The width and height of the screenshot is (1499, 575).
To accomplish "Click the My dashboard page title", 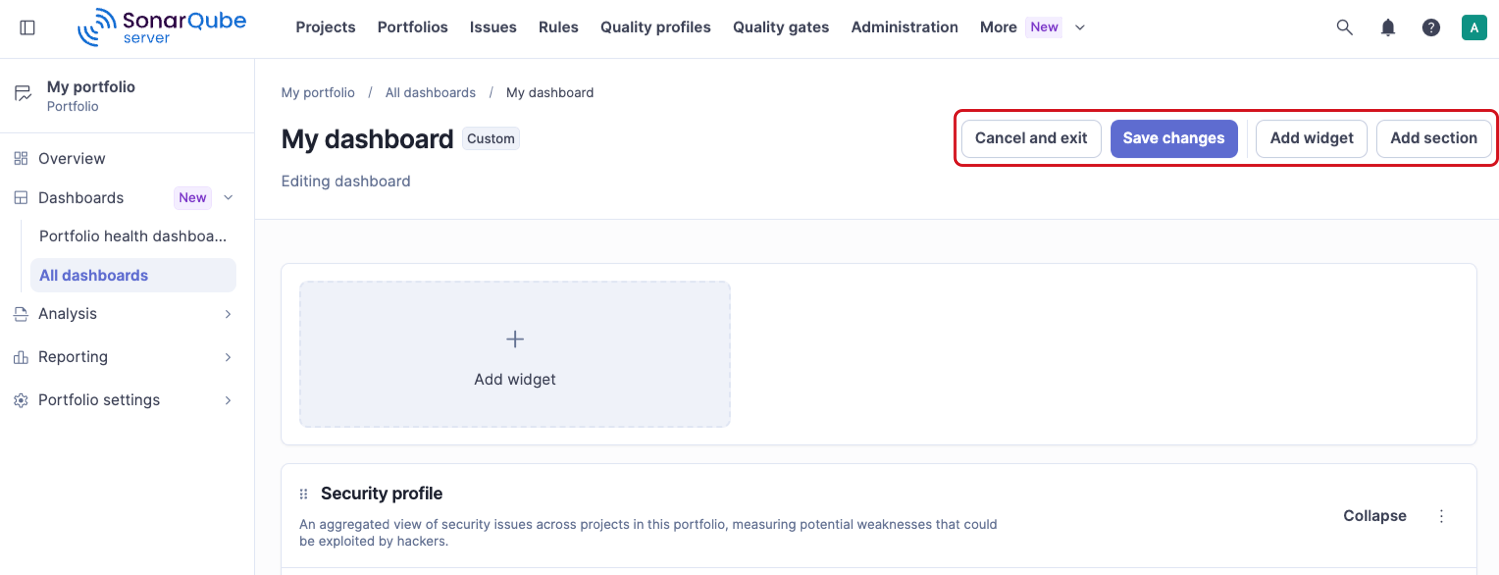I will click(x=367, y=139).
